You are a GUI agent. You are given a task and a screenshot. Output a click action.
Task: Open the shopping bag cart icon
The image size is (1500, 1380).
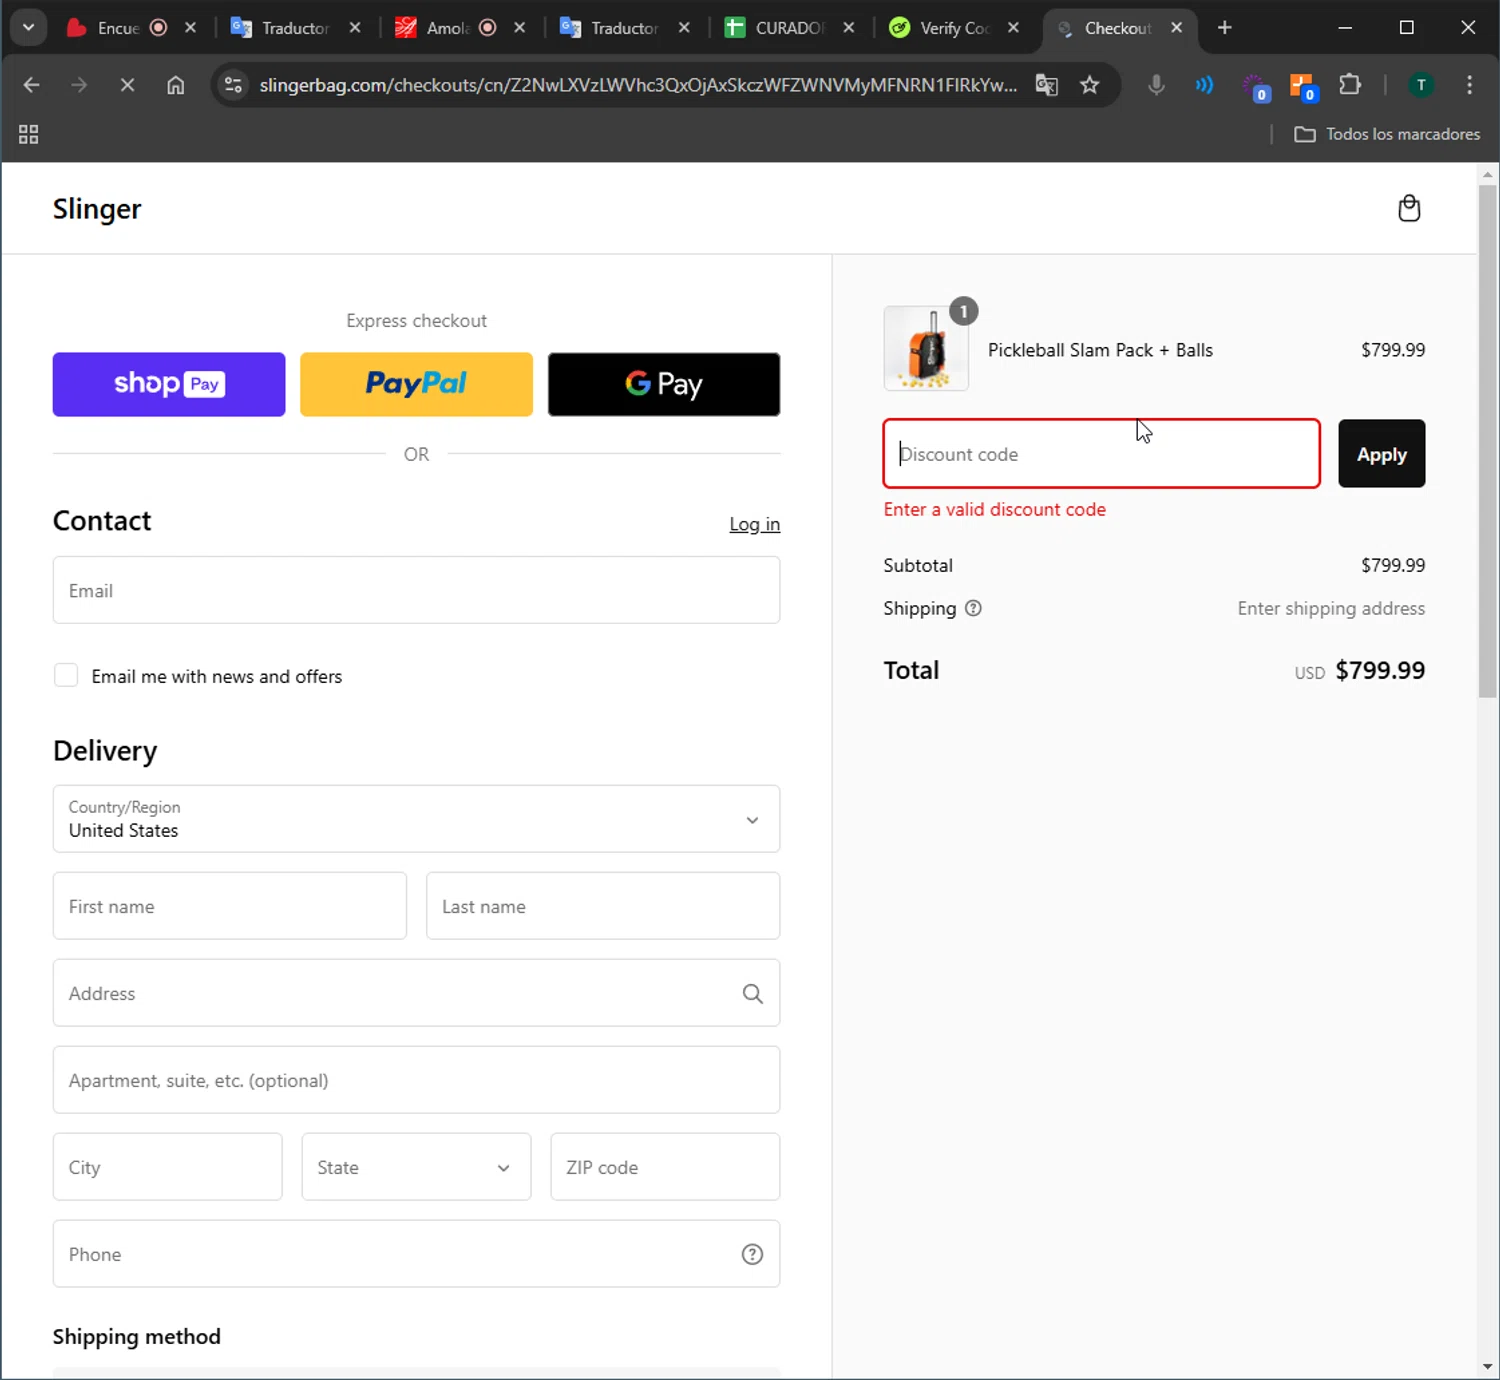(1409, 208)
